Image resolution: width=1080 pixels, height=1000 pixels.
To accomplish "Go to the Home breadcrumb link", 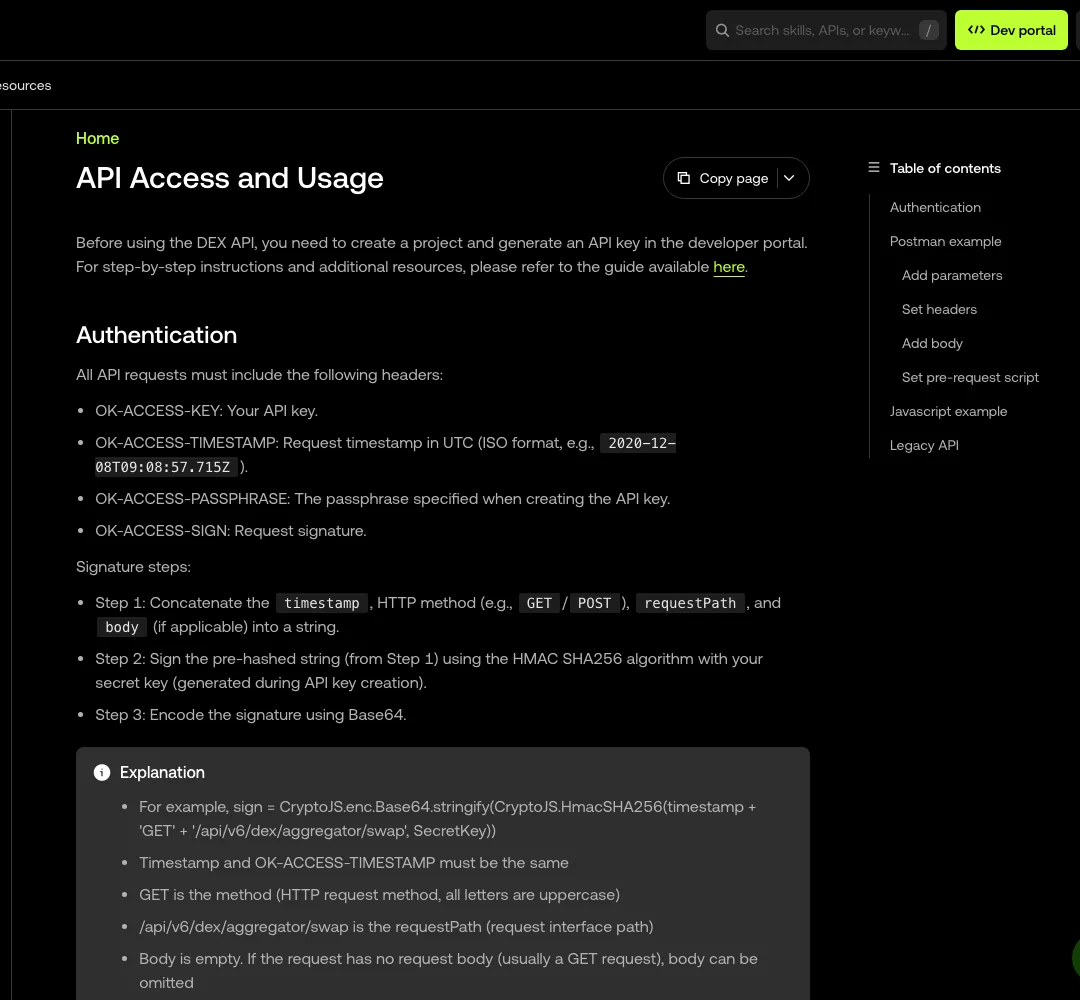I will pos(97,138).
